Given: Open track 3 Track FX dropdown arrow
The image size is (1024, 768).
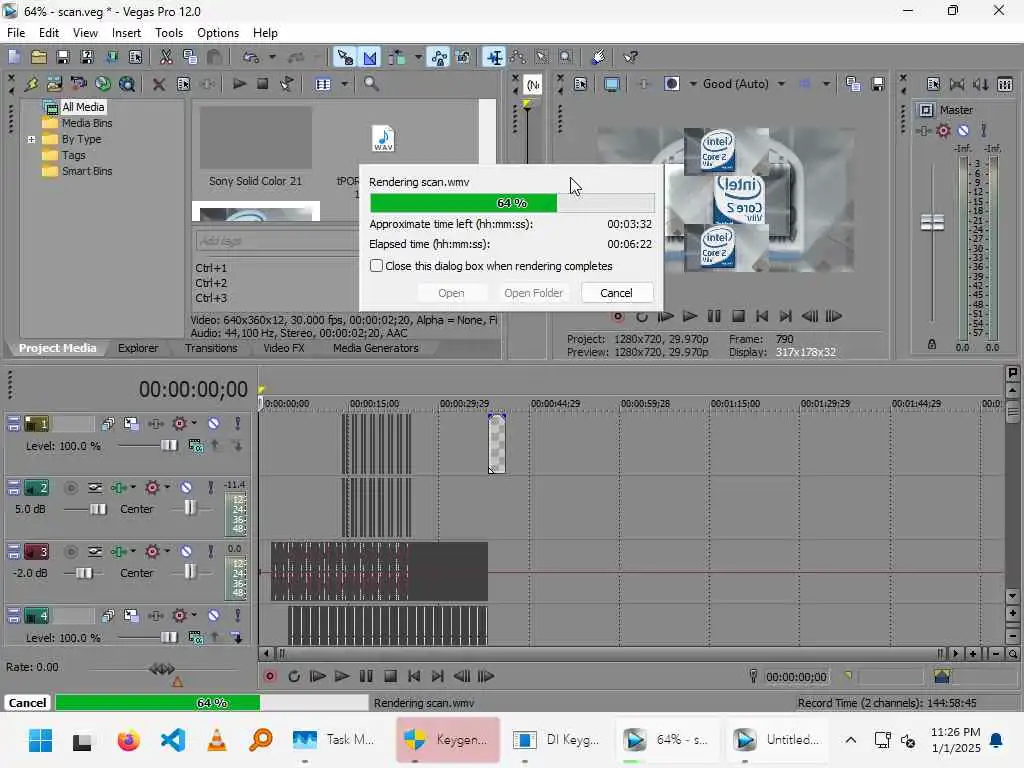Looking at the screenshot, I should (x=167, y=552).
